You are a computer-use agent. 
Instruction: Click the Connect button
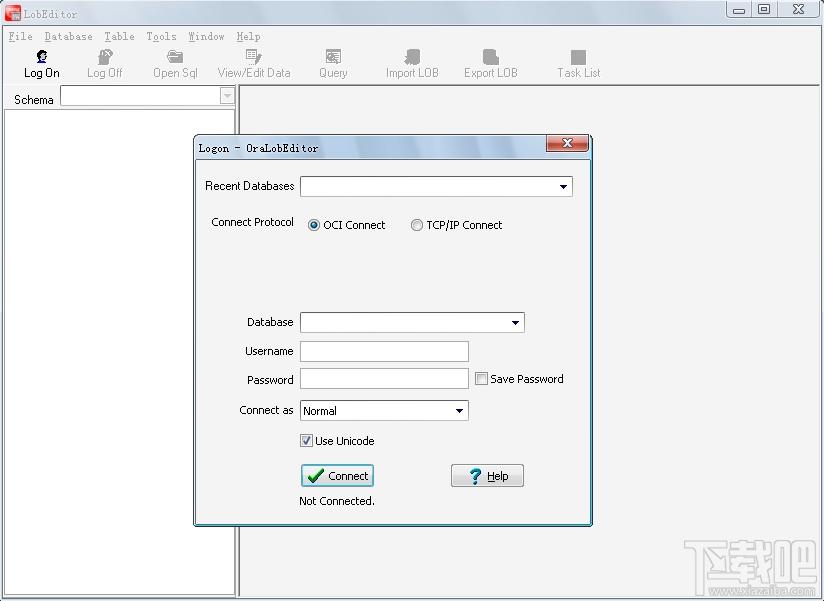337,475
